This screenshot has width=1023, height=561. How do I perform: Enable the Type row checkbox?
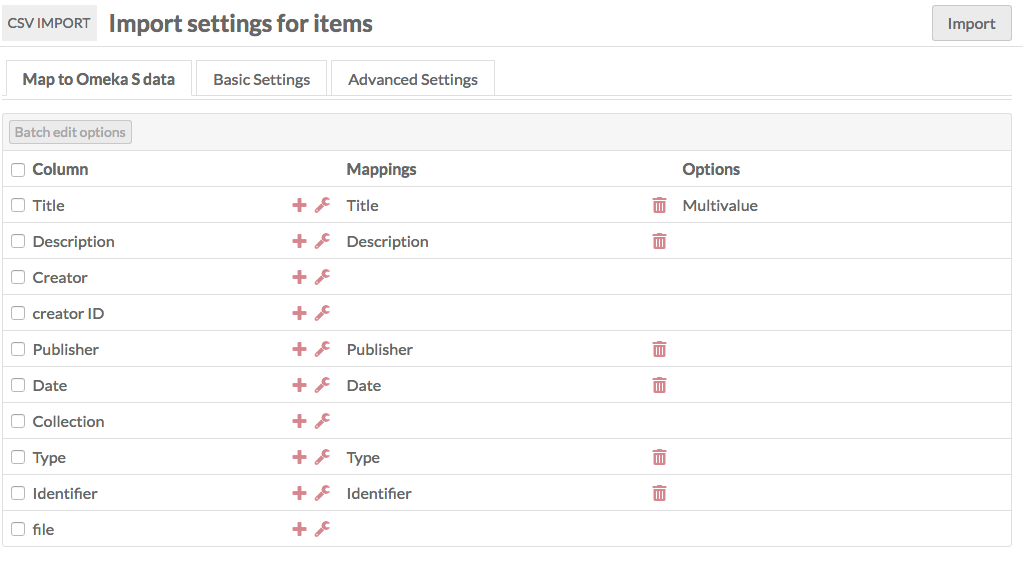pos(18,457)
